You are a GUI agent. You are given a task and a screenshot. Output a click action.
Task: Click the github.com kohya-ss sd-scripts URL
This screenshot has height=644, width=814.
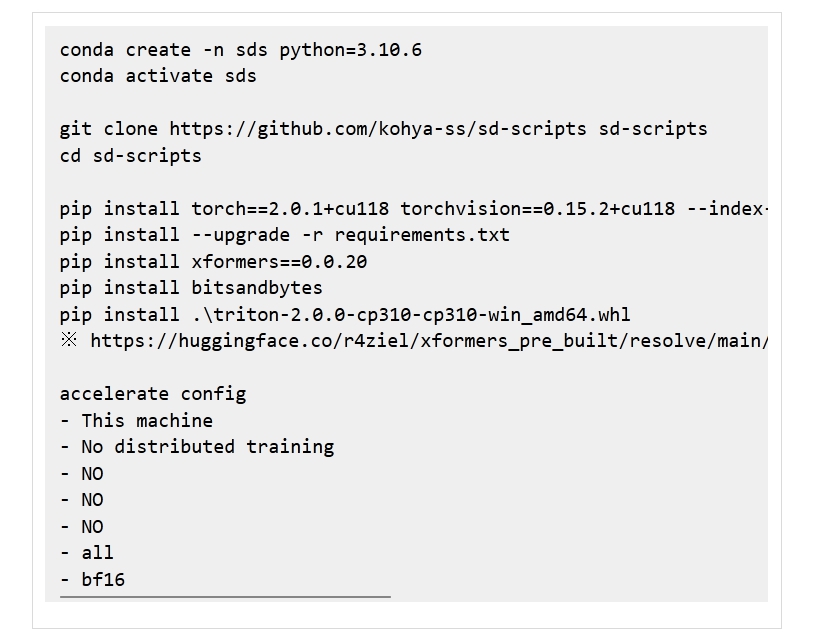(x=377, y=129)
